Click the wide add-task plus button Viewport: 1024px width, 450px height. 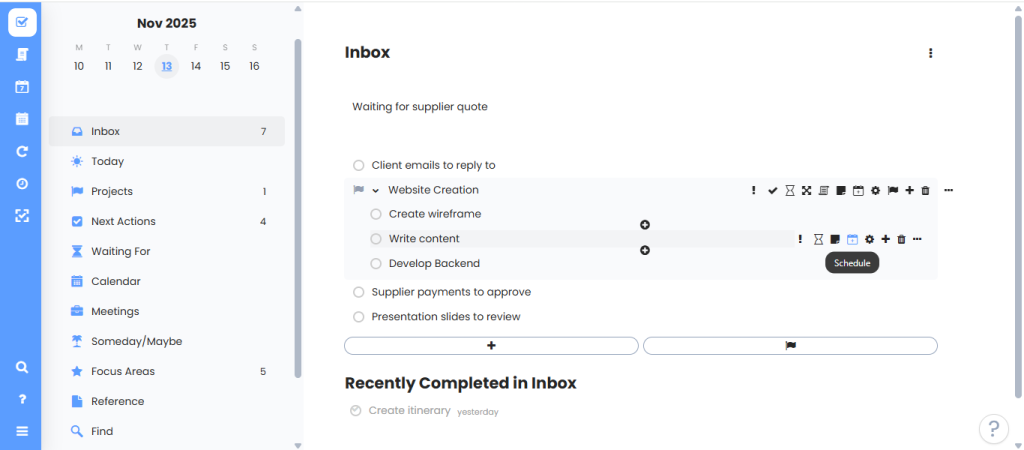[491, 346]
